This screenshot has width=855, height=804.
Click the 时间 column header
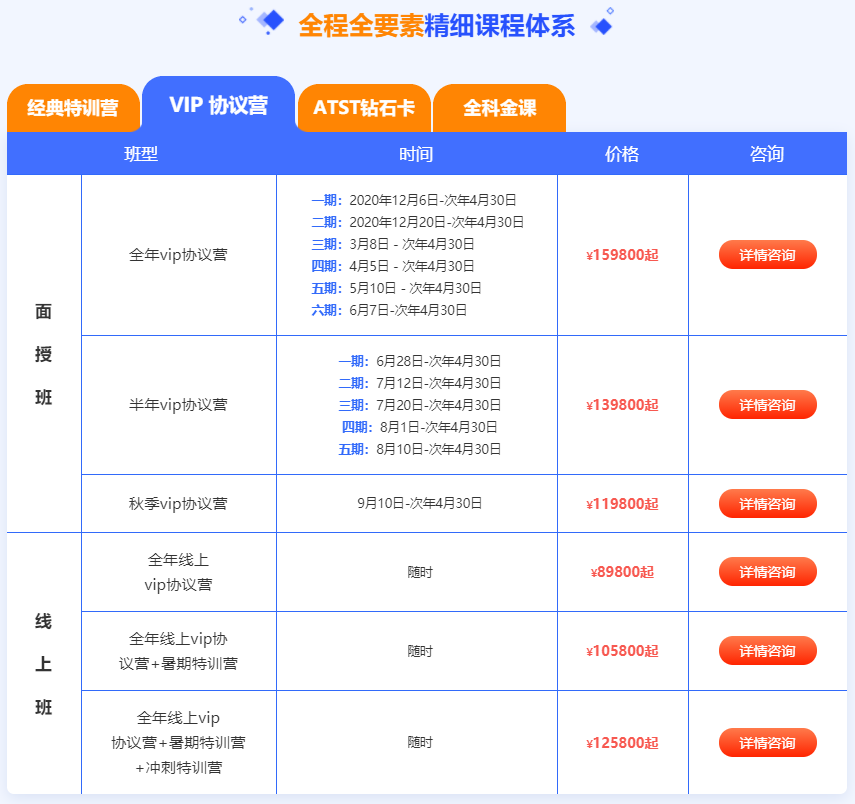tap(416, 154)
